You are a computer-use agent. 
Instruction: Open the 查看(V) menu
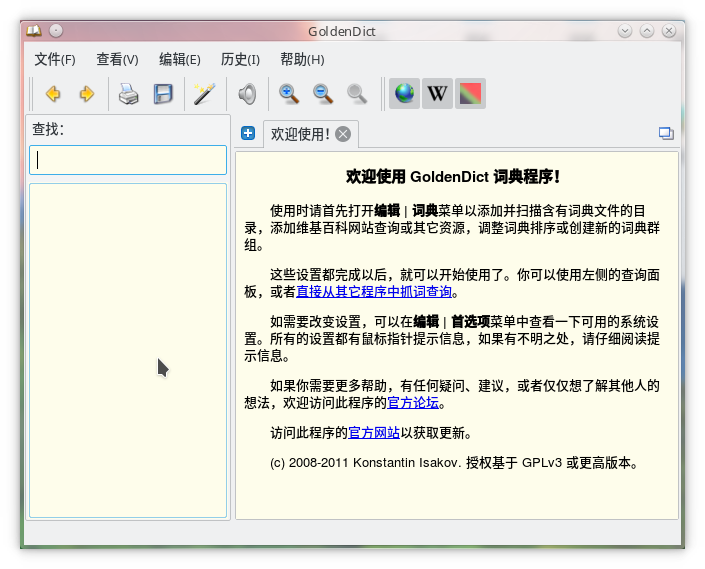pyautogui.click(x=117, y=59)
